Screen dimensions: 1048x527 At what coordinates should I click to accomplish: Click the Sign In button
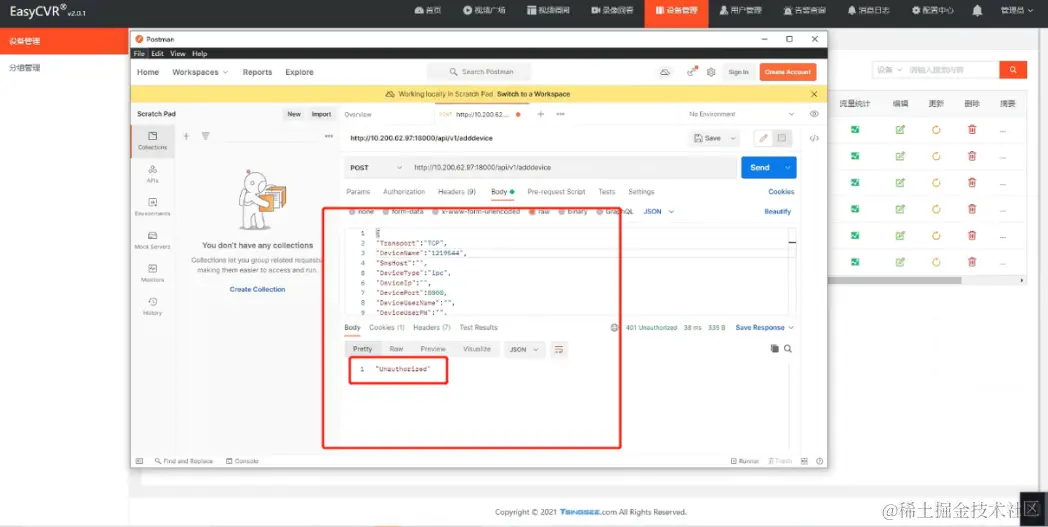(739, 72)
